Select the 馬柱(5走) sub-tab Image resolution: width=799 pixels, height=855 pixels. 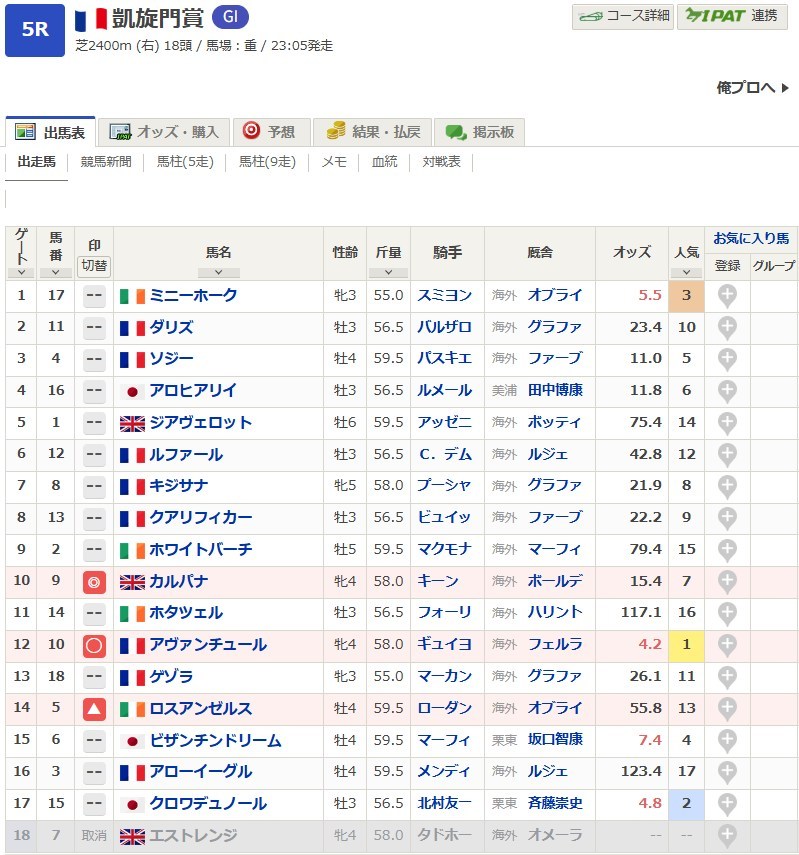click(182, 162)
